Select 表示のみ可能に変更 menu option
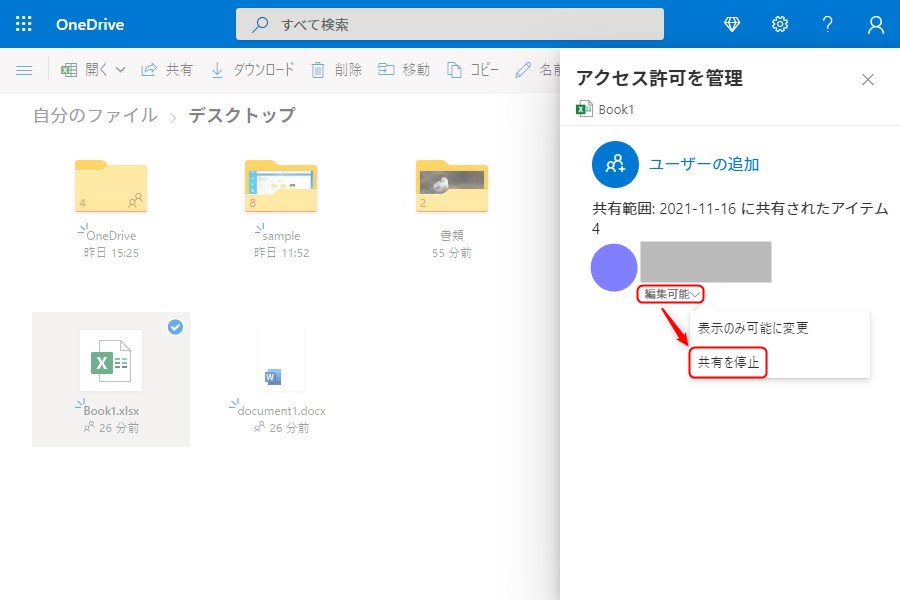900x600 pixels. (753, 328)
